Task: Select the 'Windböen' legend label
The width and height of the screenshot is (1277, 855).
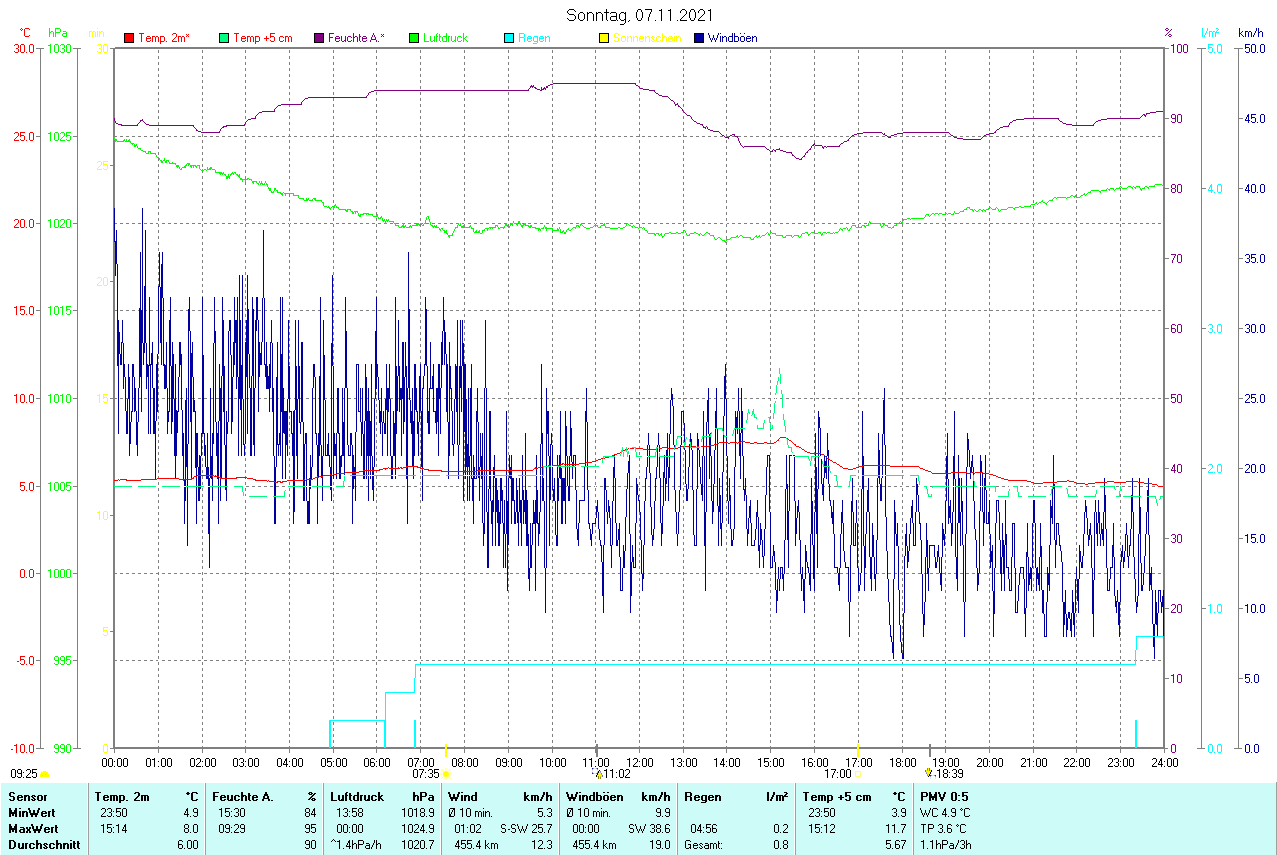Action: (x=732, y=38)
